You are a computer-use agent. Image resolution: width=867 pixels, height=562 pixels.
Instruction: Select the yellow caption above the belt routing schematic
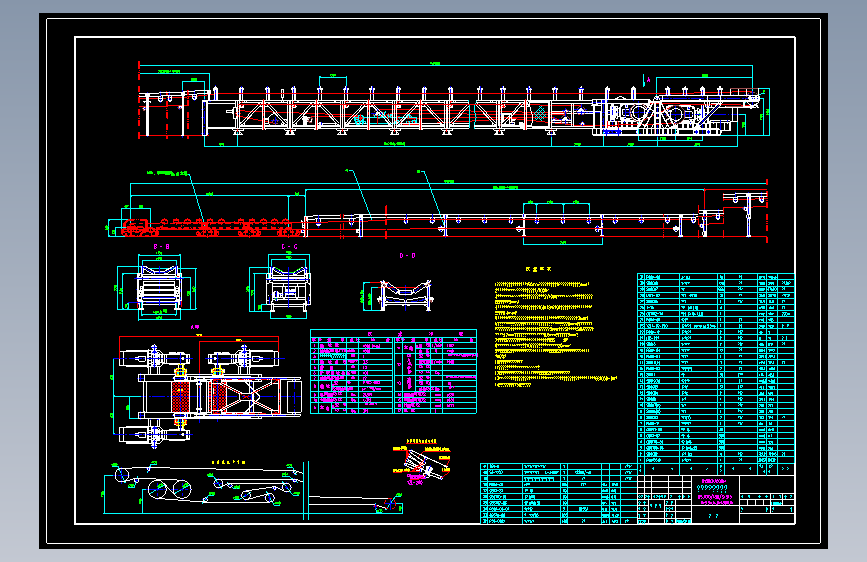click(x=228, y=462)
